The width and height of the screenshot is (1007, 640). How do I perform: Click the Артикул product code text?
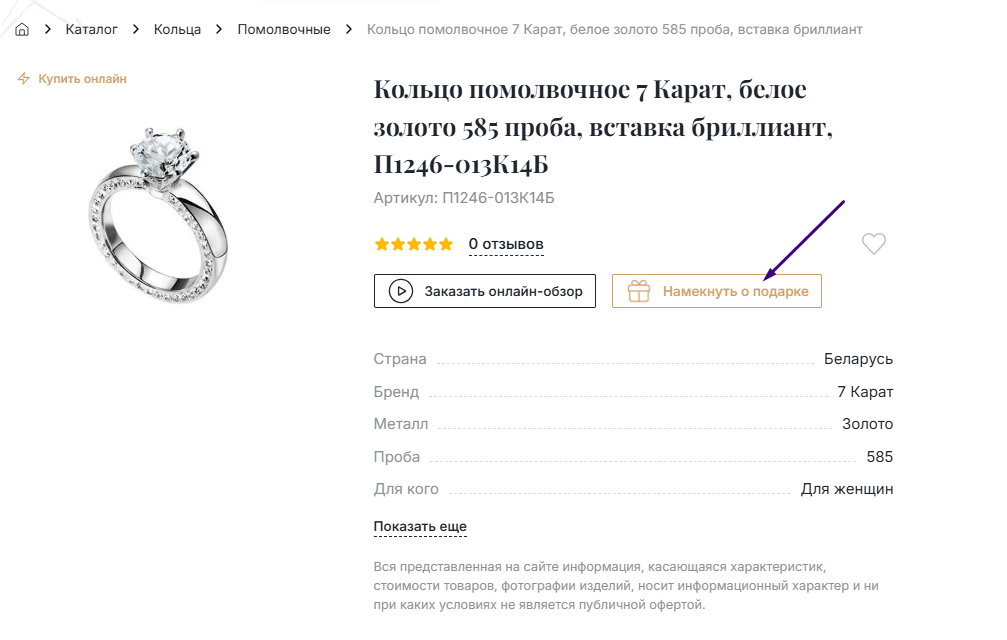pos(464,198)
